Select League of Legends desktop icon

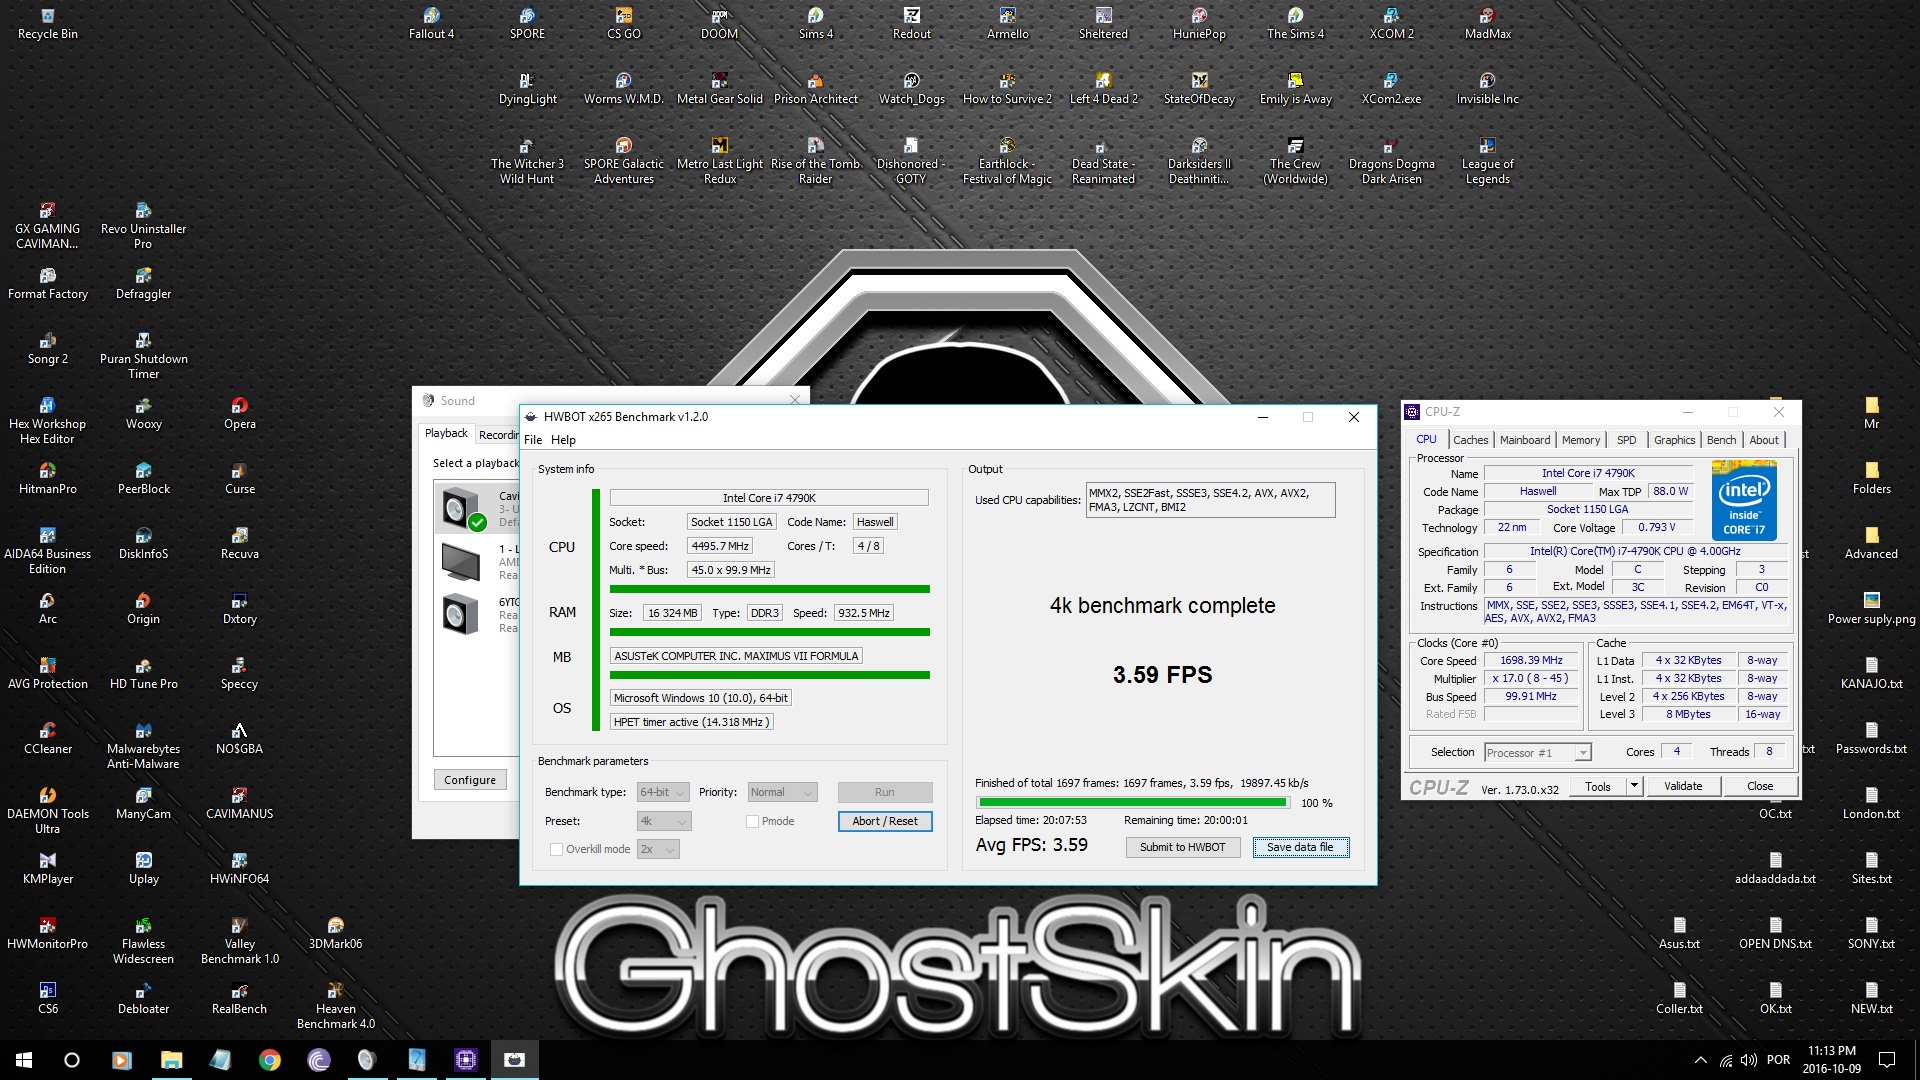coord(1487,160)
